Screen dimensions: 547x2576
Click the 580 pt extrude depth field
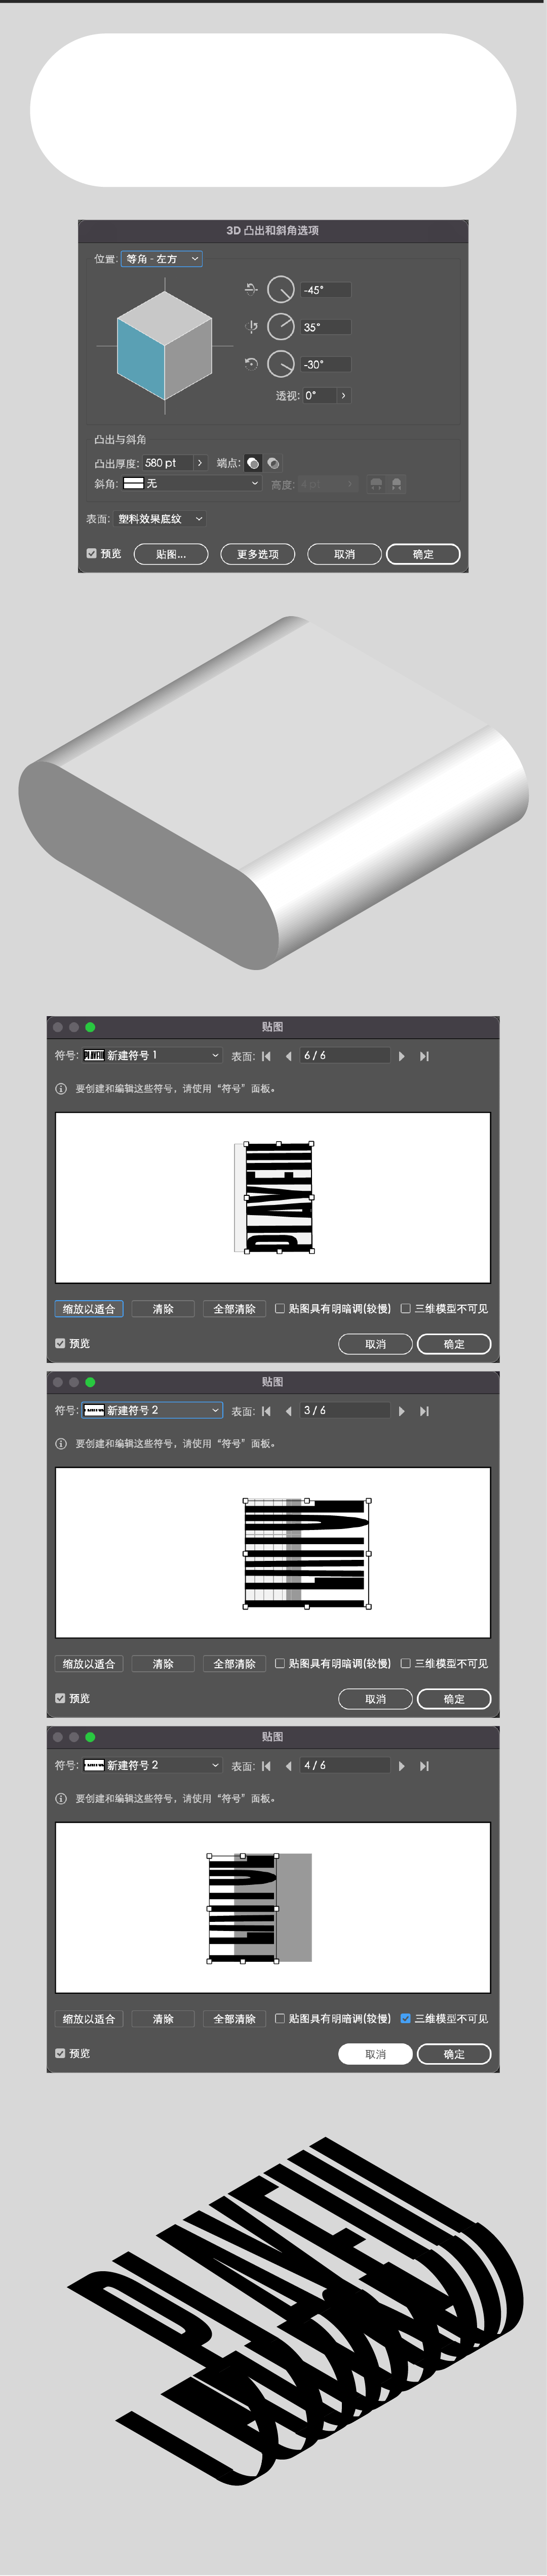(x=167, y=463)
